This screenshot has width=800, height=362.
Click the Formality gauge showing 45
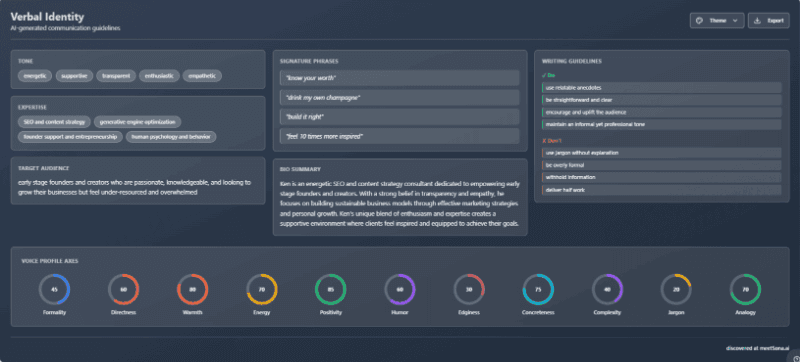55,289
